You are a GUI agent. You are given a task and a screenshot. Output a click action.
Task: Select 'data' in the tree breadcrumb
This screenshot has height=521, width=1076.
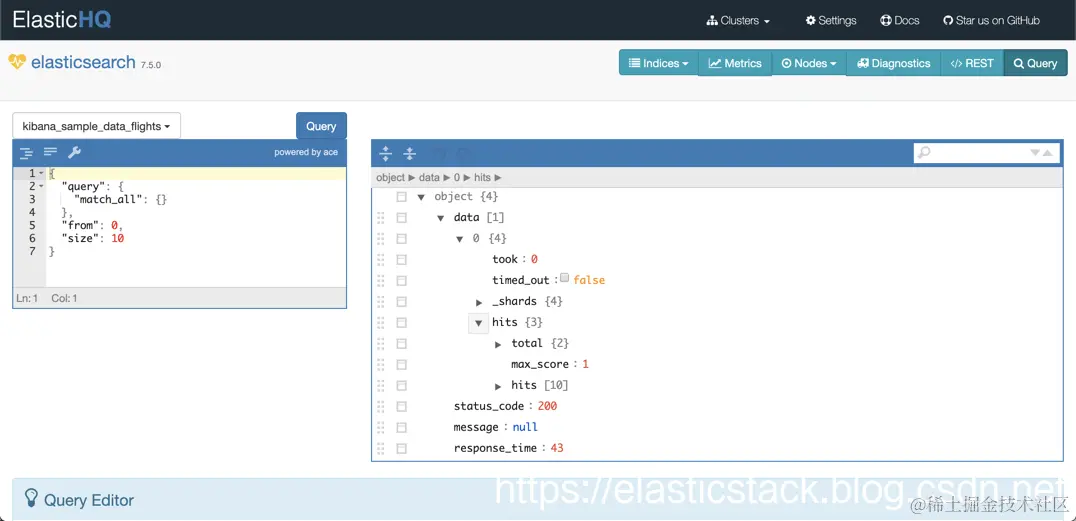coord(429,177)
